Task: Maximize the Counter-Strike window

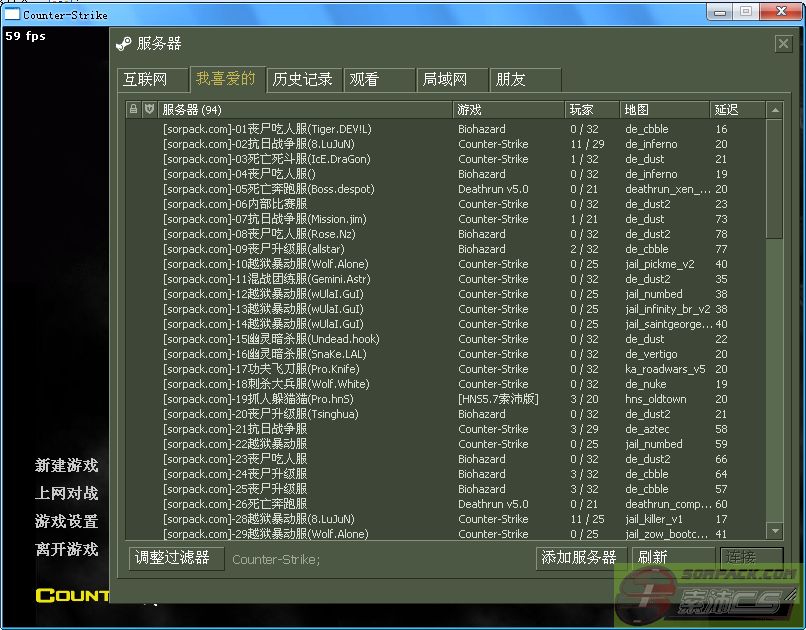Action: click(x=747, y=12)
